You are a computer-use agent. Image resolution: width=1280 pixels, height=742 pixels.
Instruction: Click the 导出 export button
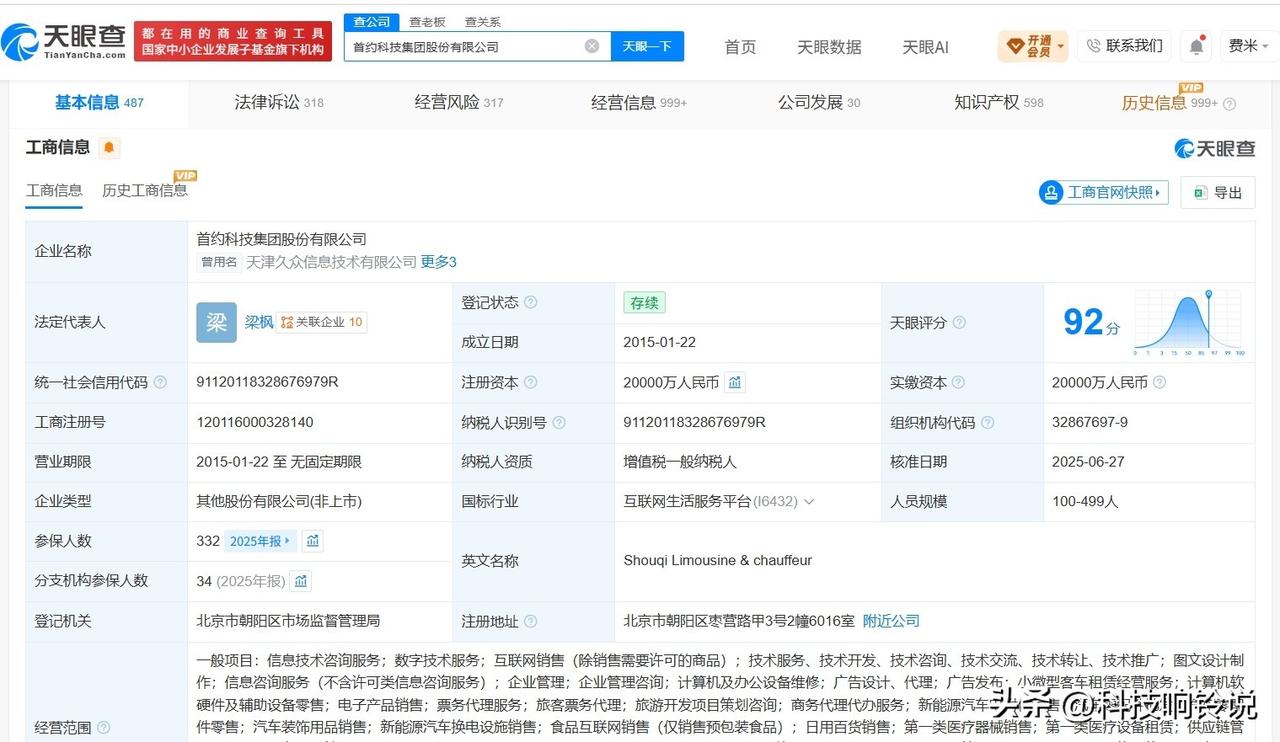click(1218, 192)
